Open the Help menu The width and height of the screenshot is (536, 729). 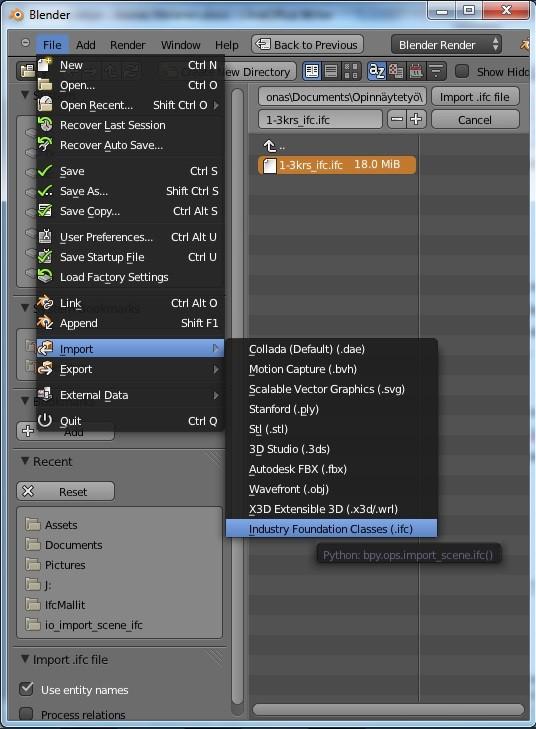[x=226, y=45]
